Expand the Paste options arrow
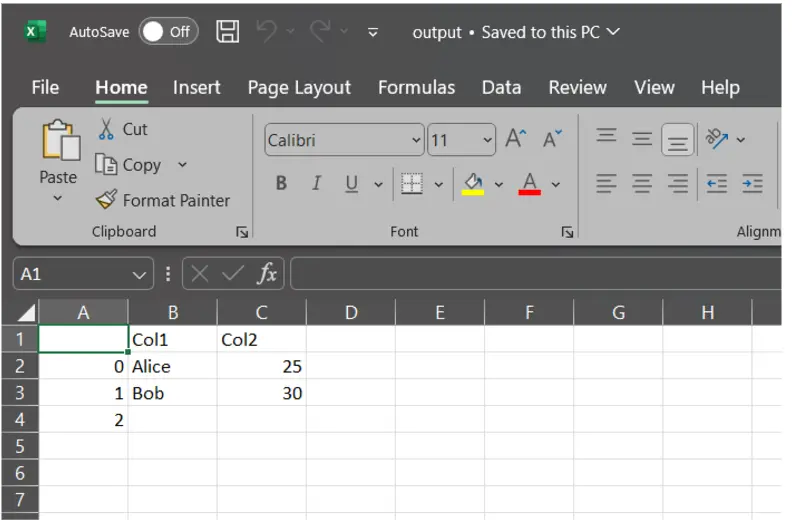This screenshot has height=520, width=792. tap(58, 198)
